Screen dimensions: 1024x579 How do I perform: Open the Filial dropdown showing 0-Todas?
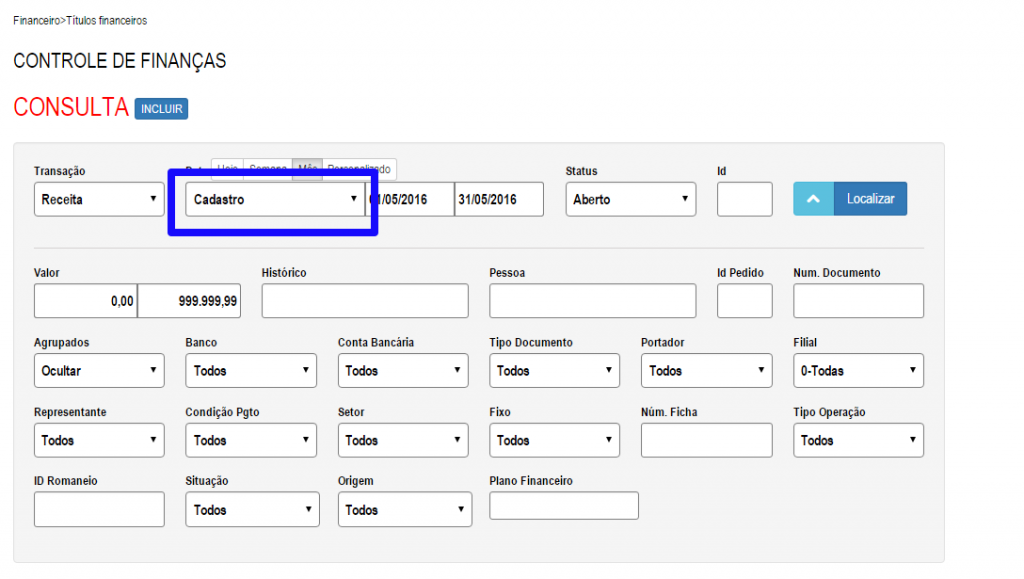[x=858, y=370]
